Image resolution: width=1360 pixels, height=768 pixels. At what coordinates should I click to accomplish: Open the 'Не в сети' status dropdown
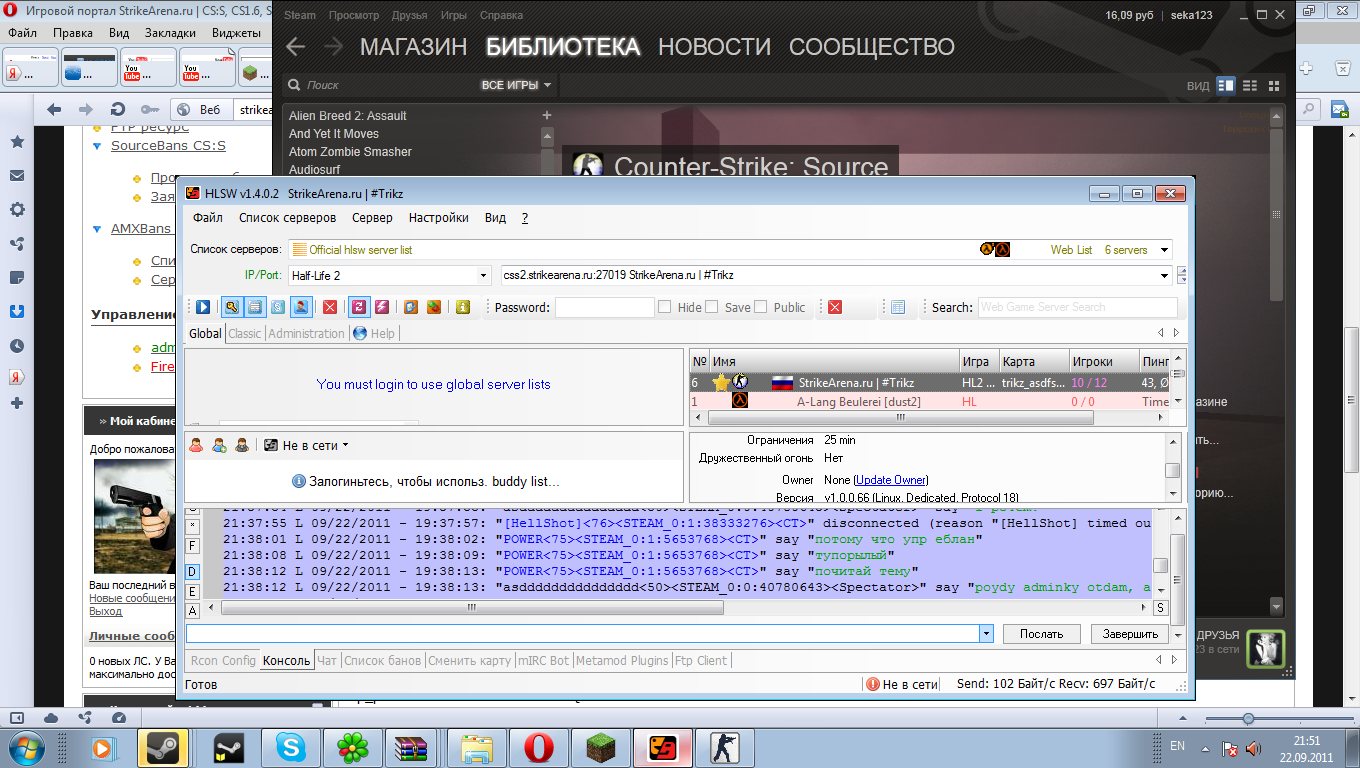pos(306,445)
